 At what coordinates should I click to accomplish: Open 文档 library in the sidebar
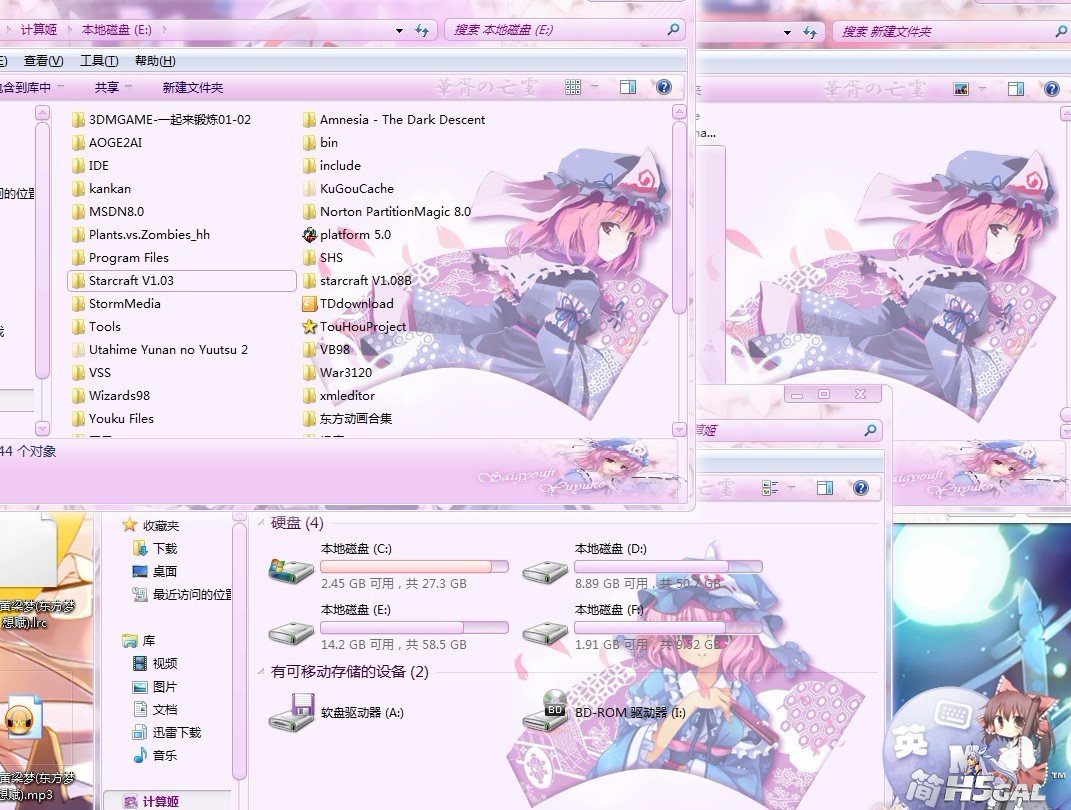[156, 710]
